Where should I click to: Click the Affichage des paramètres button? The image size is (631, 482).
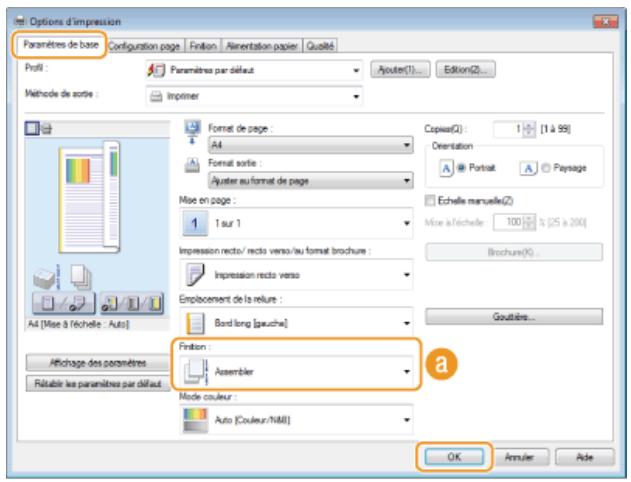(x=98, y=363)
